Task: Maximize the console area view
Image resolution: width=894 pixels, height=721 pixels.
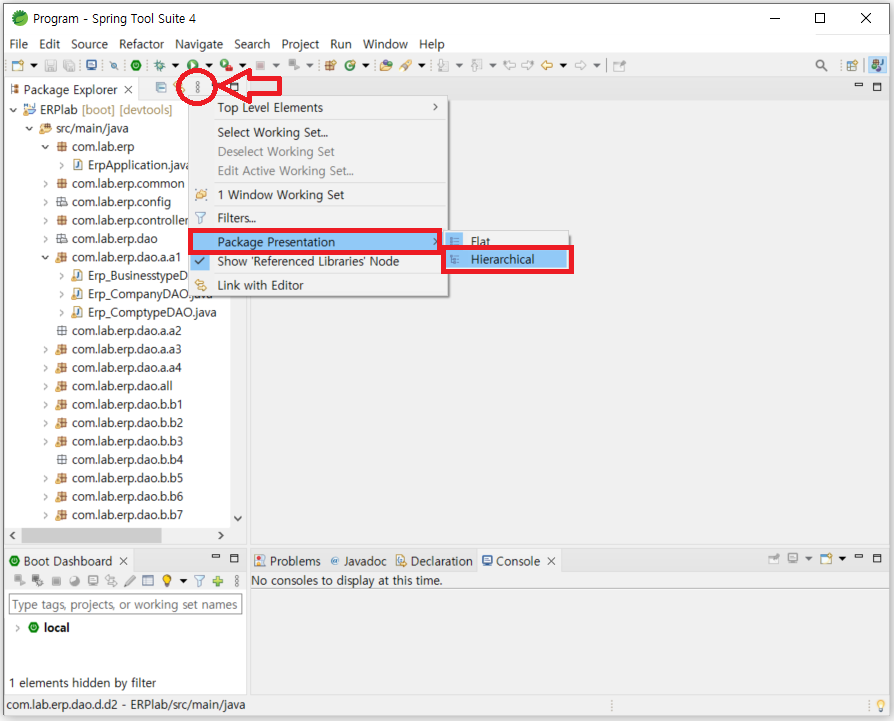Action: tap(877, 558)
